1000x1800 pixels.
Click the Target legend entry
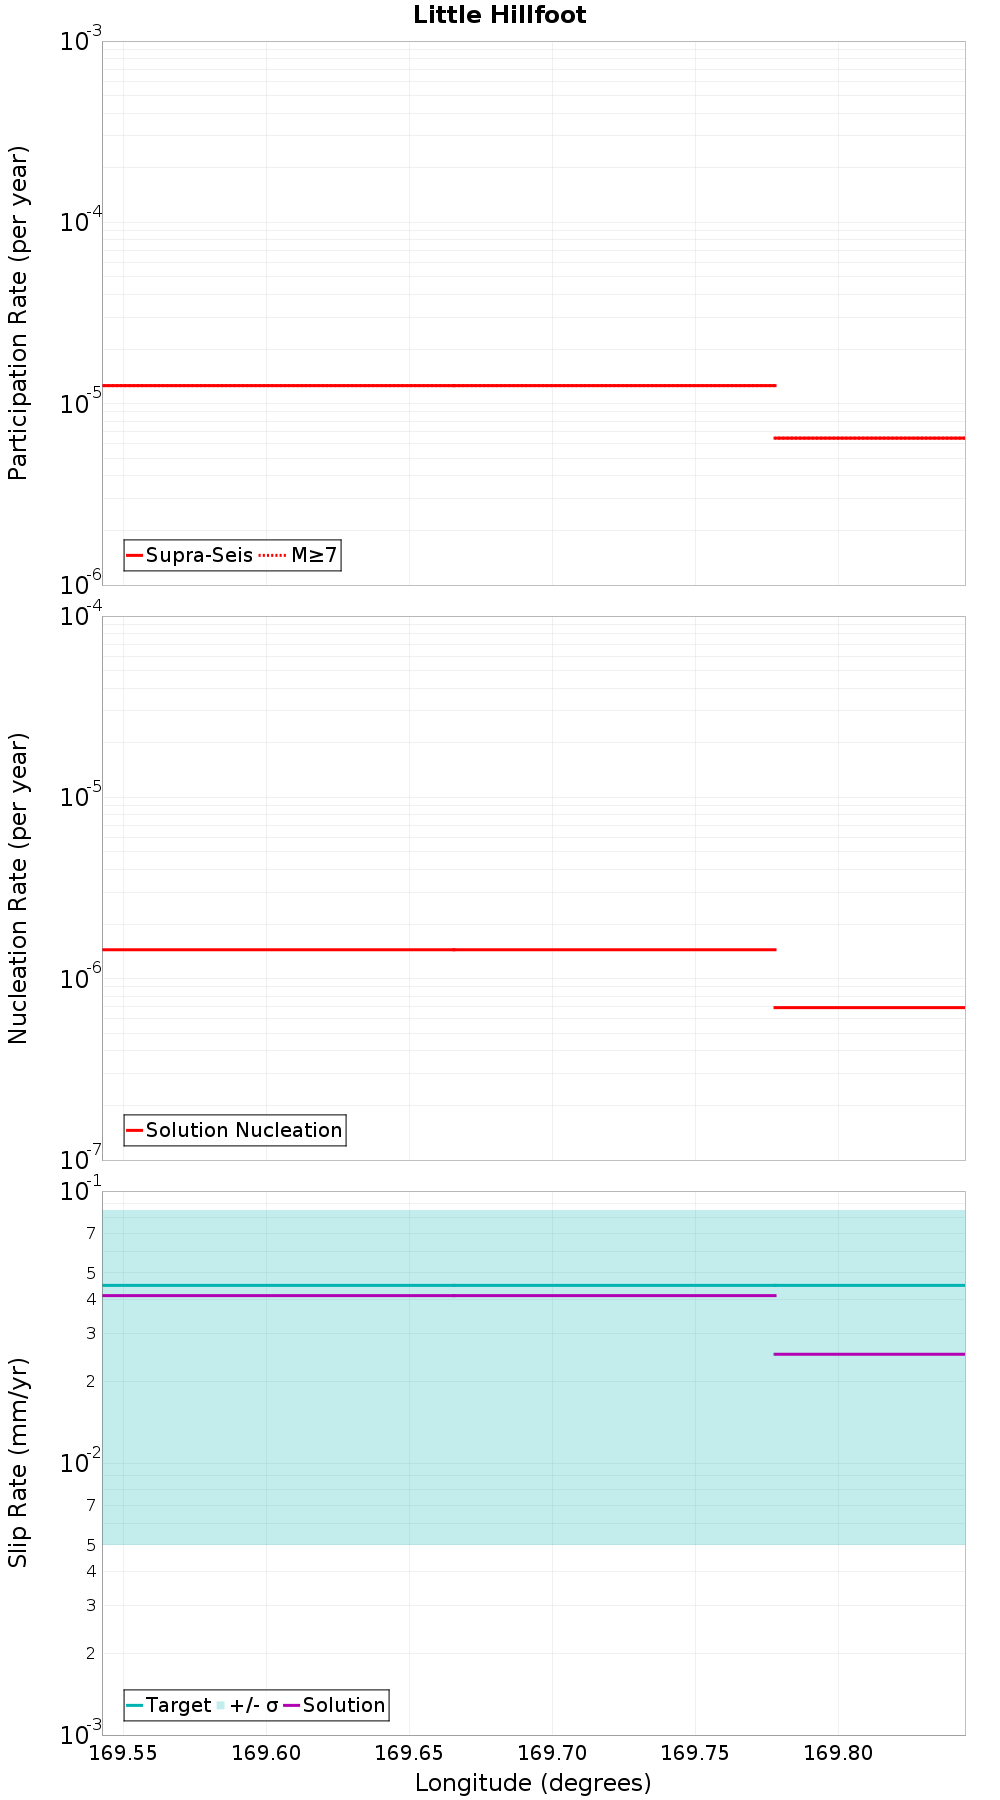(x=169, y=1705)
